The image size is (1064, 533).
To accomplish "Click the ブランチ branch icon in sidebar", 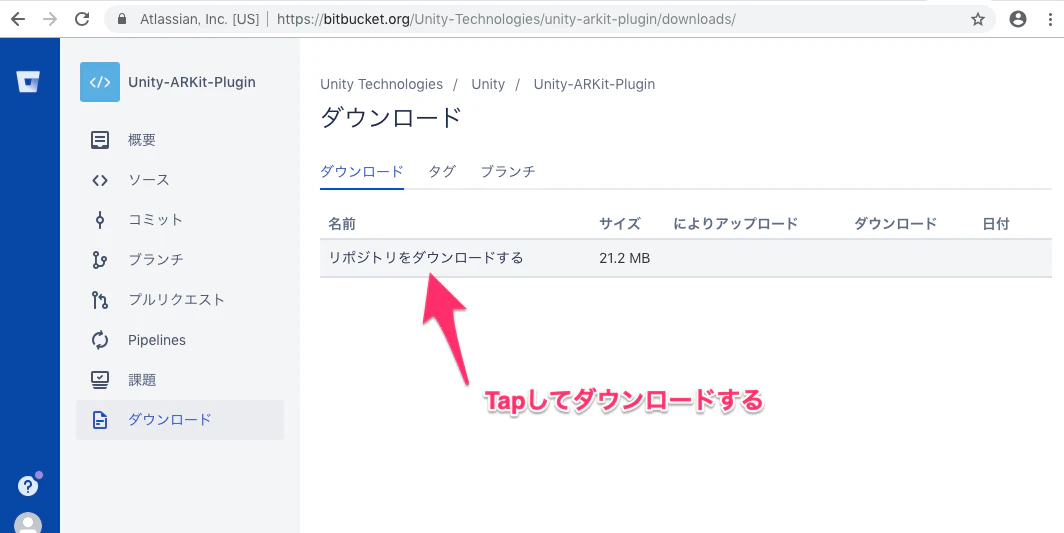I will pyautogui.click(x=100, y=259).
